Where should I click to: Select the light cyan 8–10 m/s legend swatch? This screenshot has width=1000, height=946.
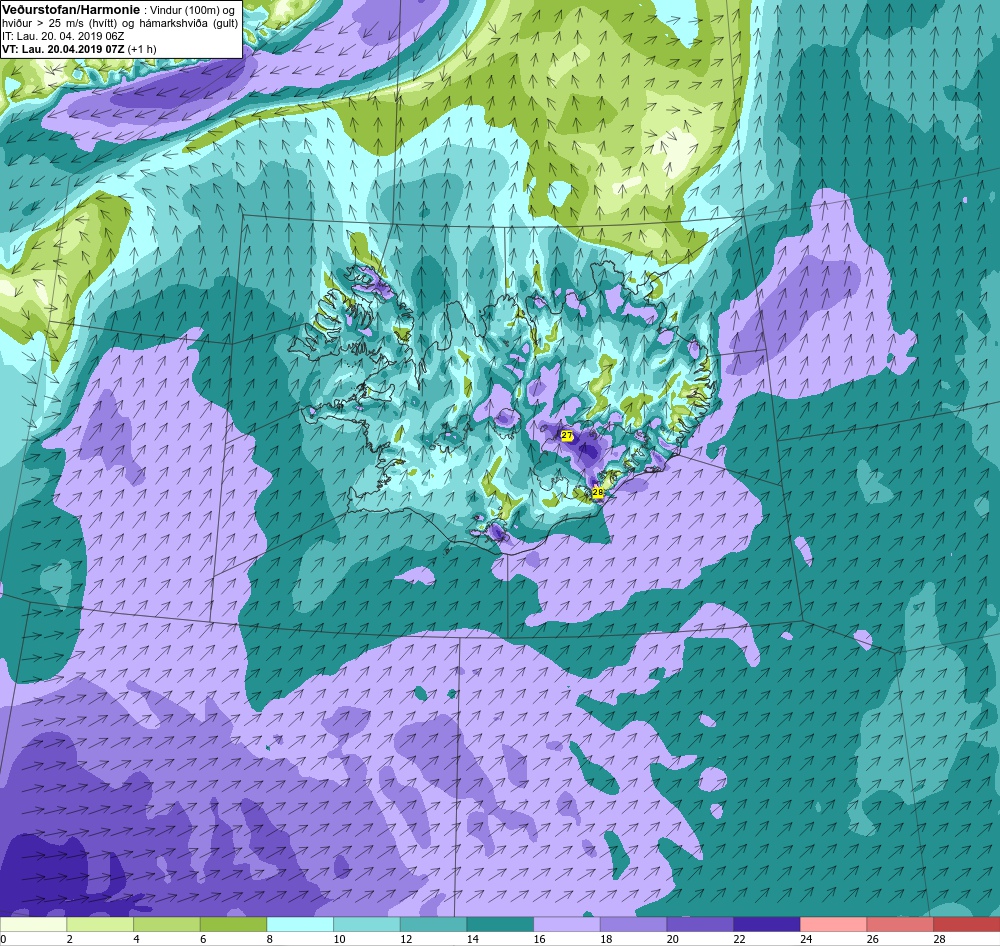pyautogui.click(x=300, y=924)
